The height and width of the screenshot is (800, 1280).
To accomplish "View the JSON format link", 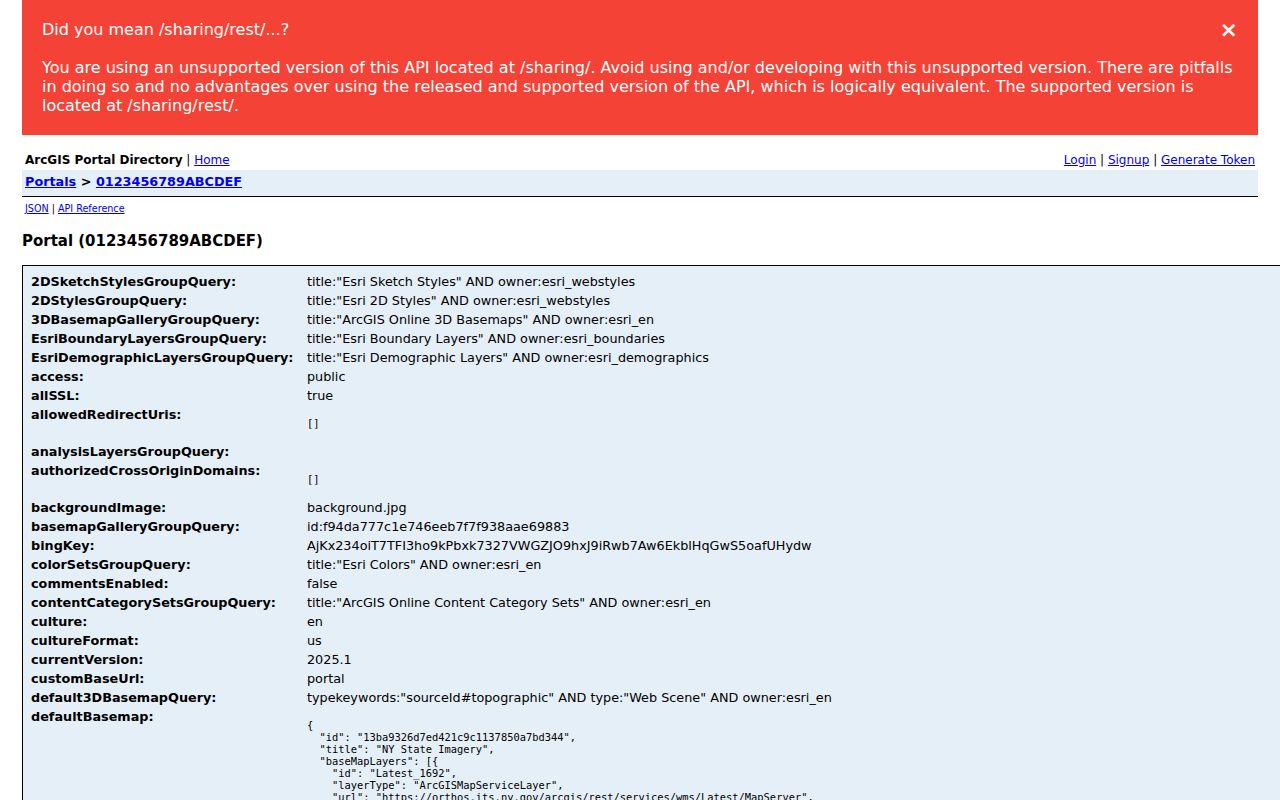I will 37,209.
